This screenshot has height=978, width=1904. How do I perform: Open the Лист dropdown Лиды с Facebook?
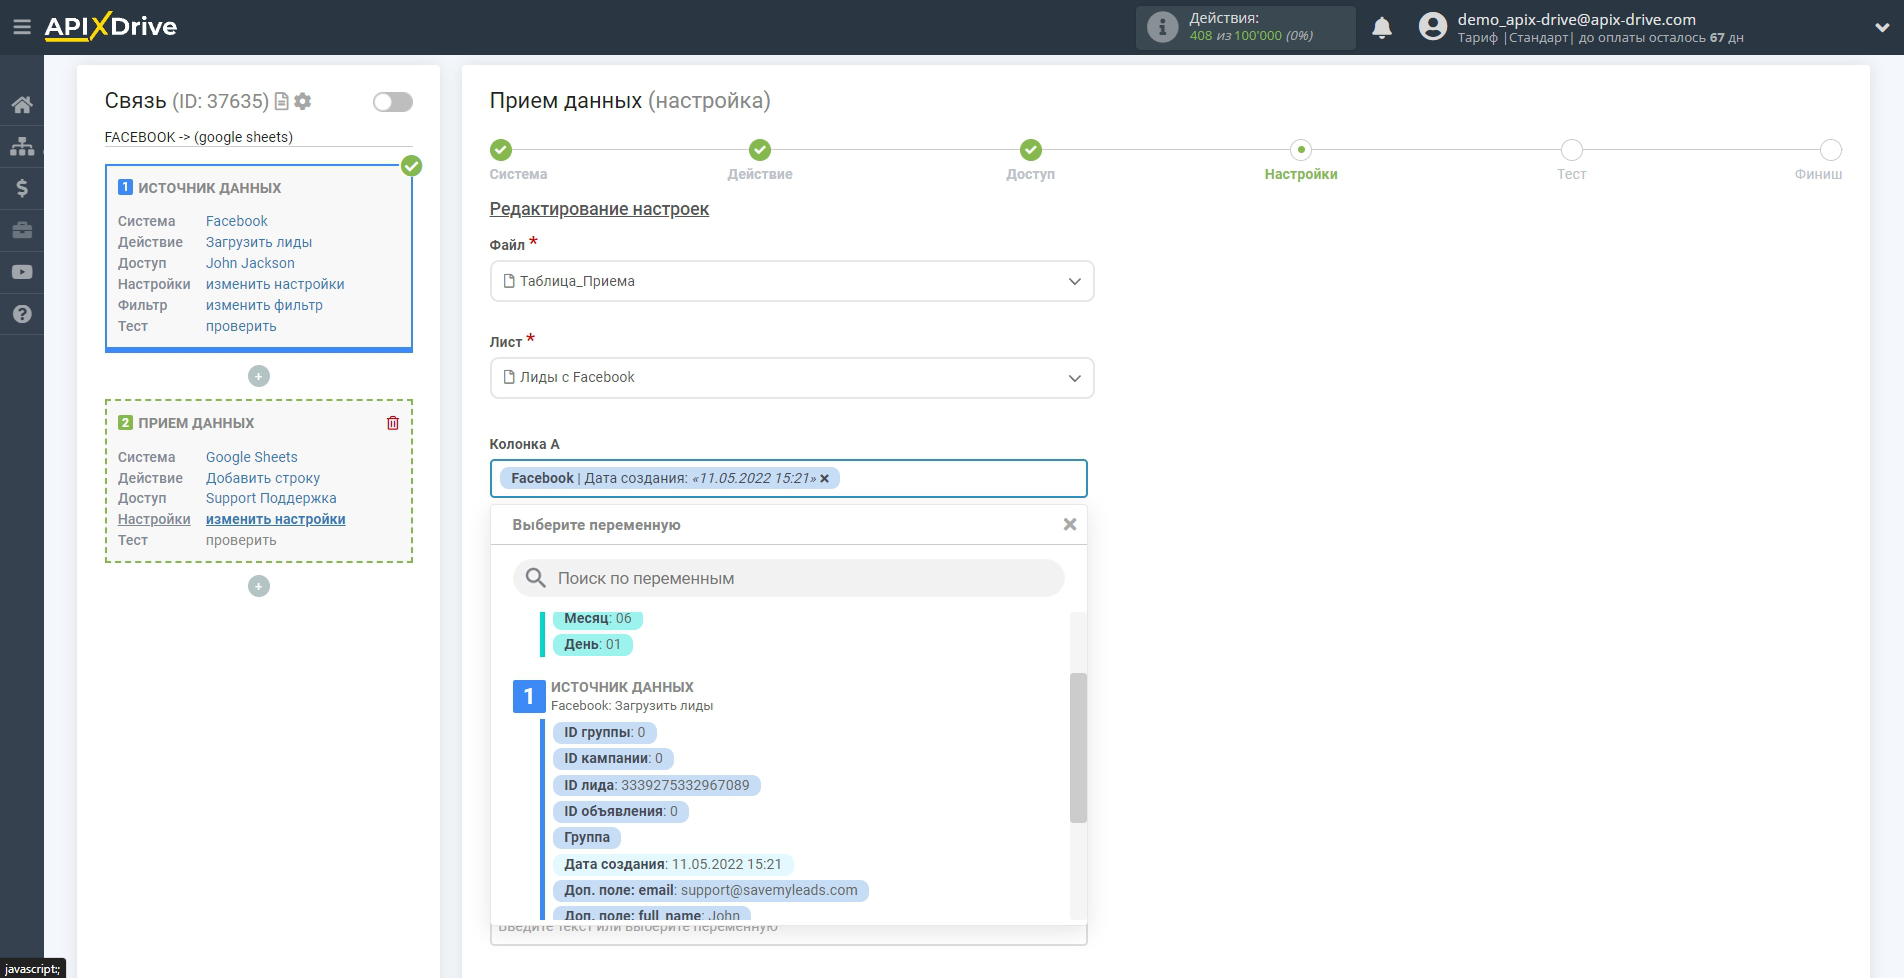tap(792, 378)
